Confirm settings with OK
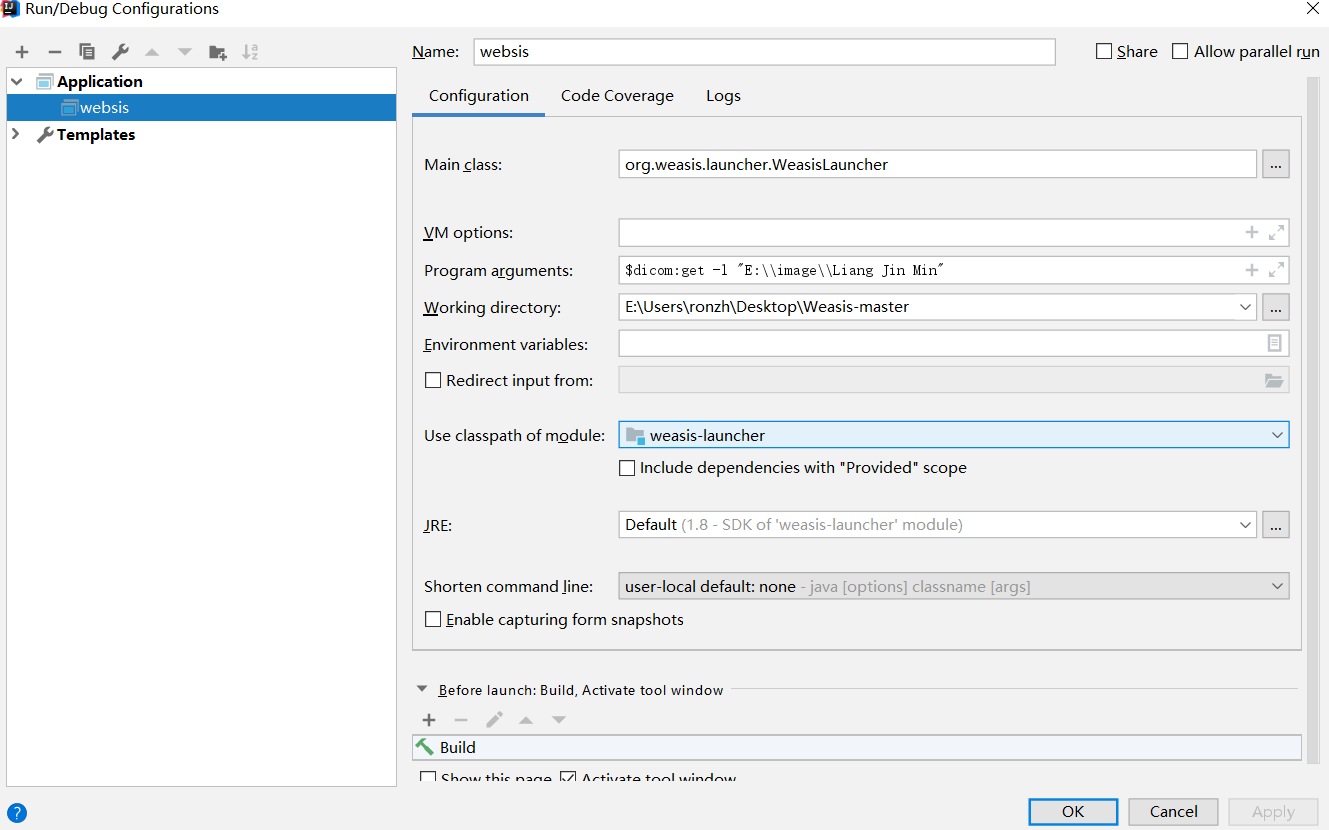This screenshot has height=830, width=1329. 1073,811
